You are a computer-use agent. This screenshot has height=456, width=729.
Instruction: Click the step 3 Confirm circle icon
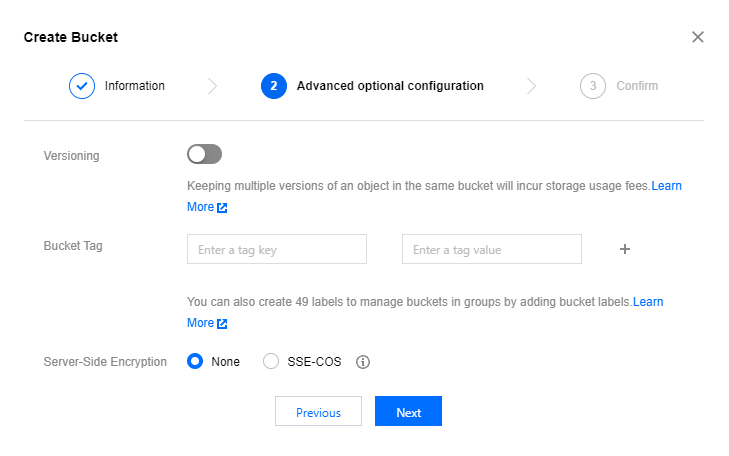[593, 86]
